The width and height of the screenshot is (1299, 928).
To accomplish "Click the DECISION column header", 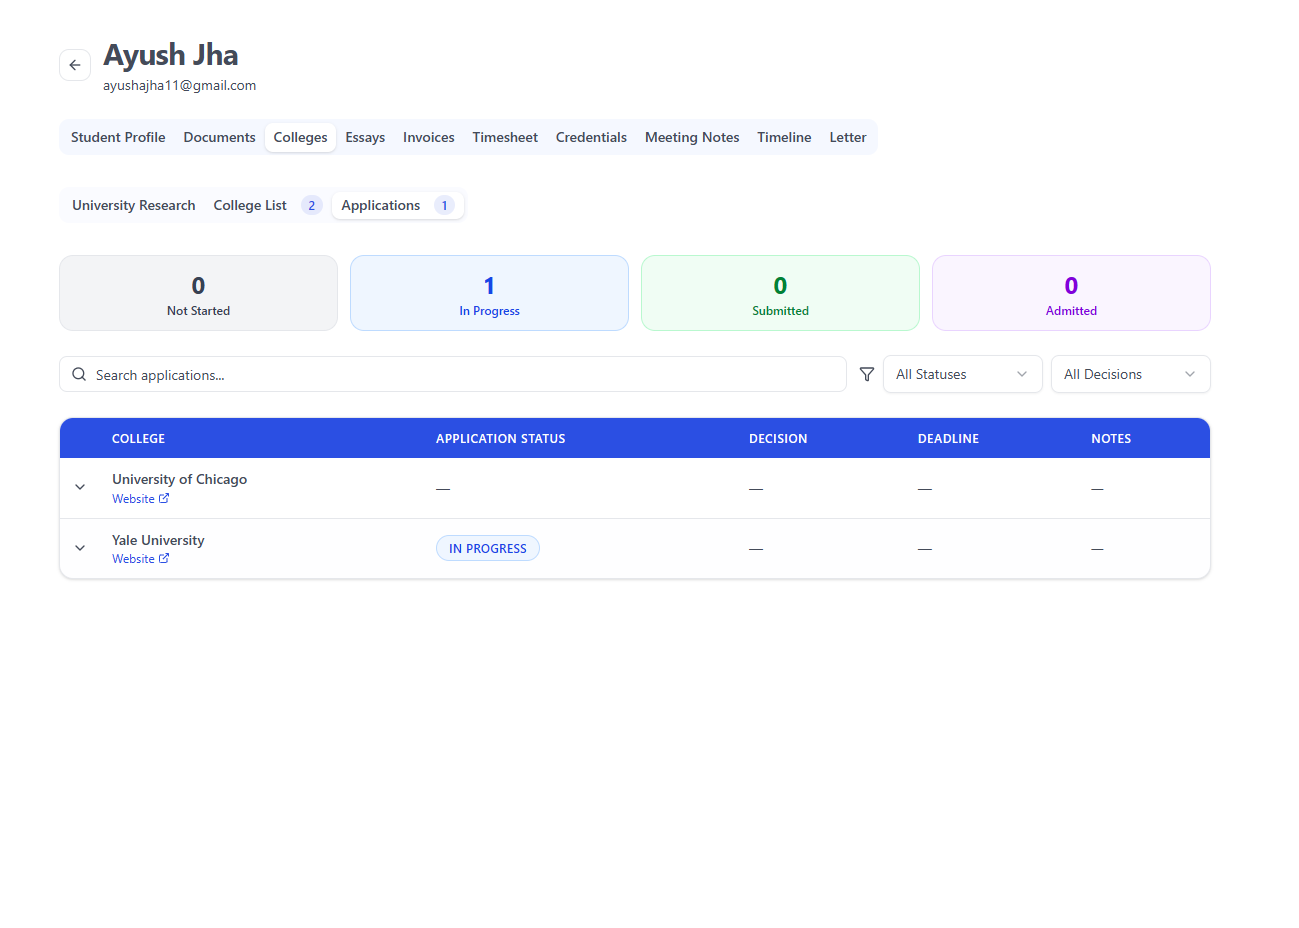I will [778, 438].
